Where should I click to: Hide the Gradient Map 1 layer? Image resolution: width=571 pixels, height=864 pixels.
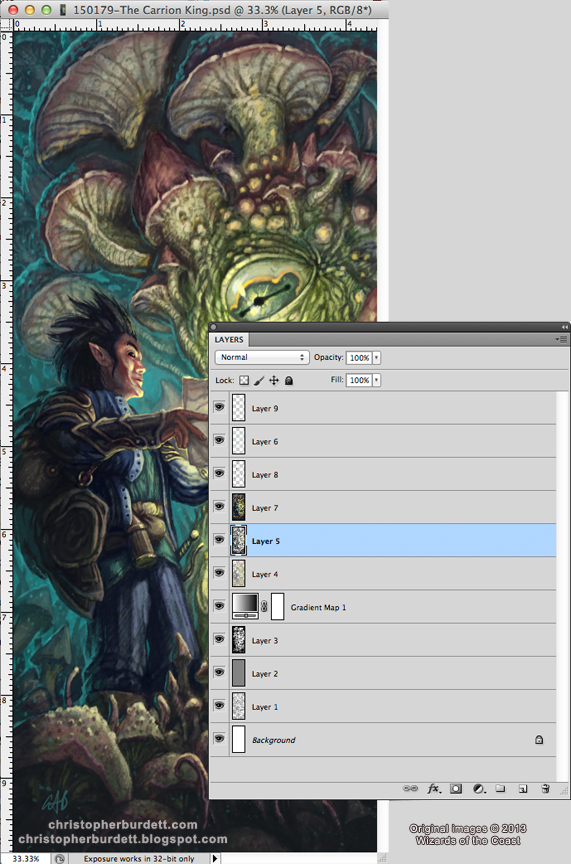[219, 606]
